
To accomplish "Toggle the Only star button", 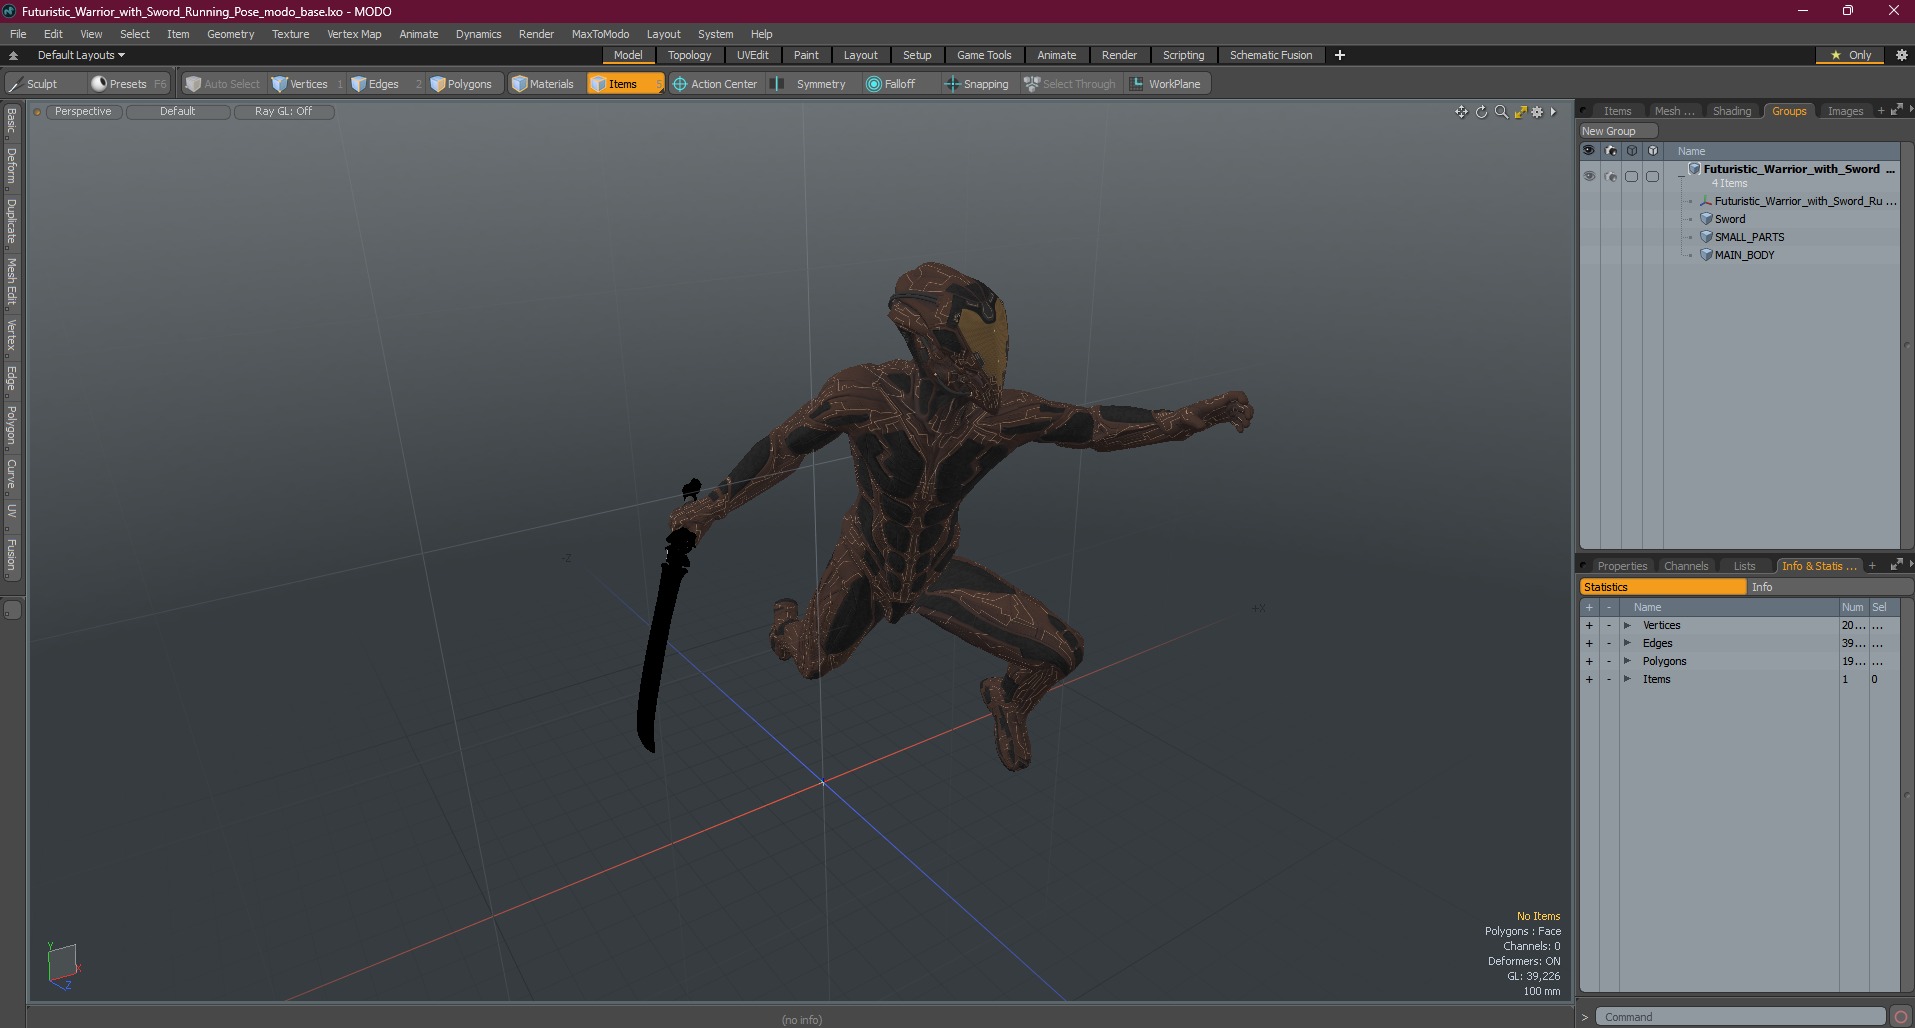I will [1850, 55].
